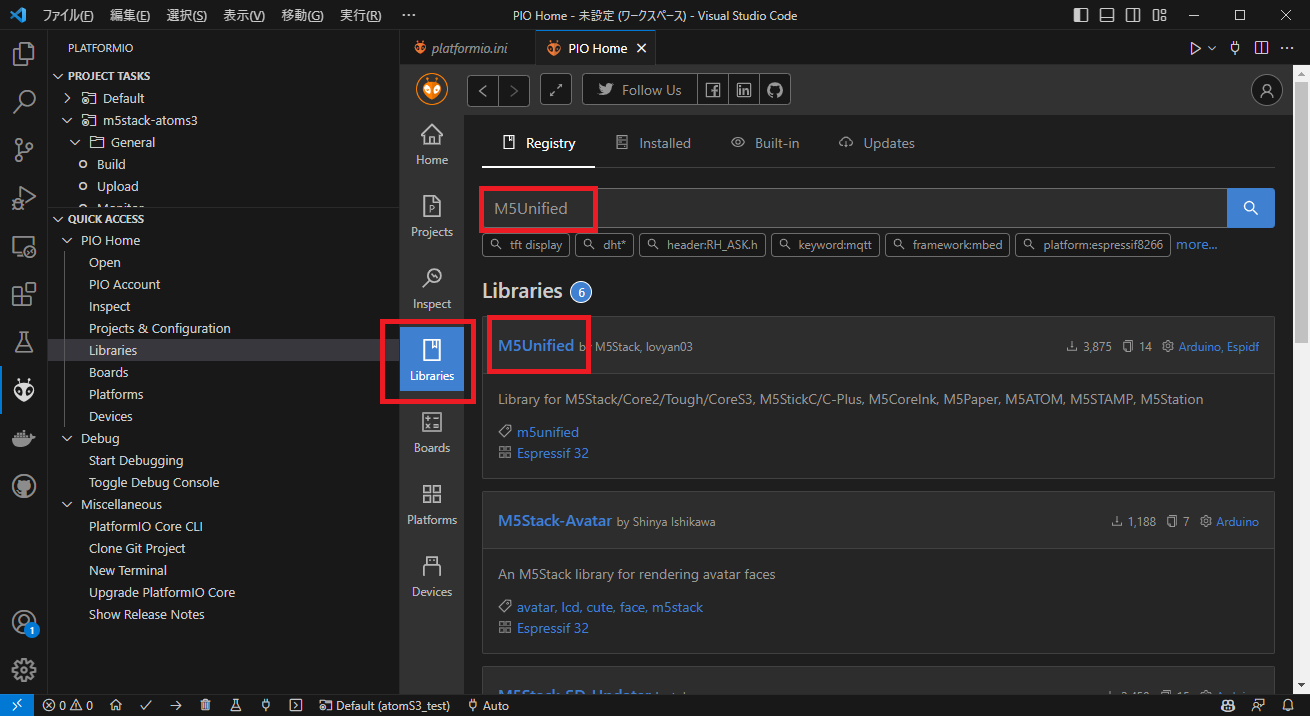The width and height of the screenshot is (1310, 716).
Task: Open the Docker view in activity bar
Action: point(24,438)
